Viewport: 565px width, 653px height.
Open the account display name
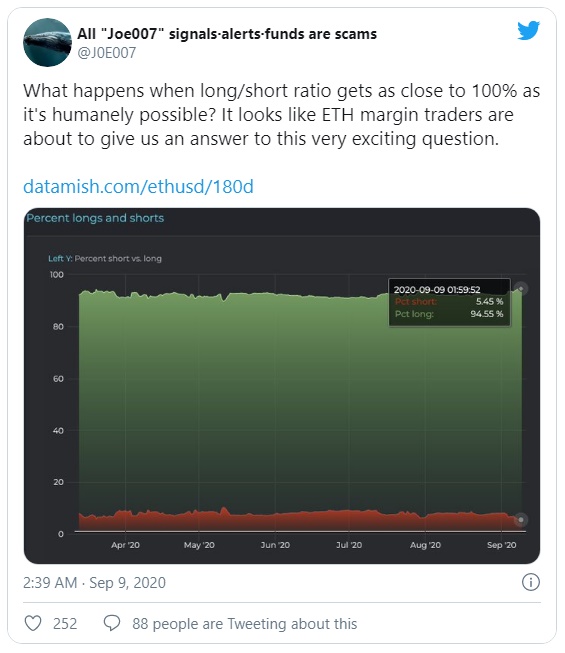tap(227, 34)
